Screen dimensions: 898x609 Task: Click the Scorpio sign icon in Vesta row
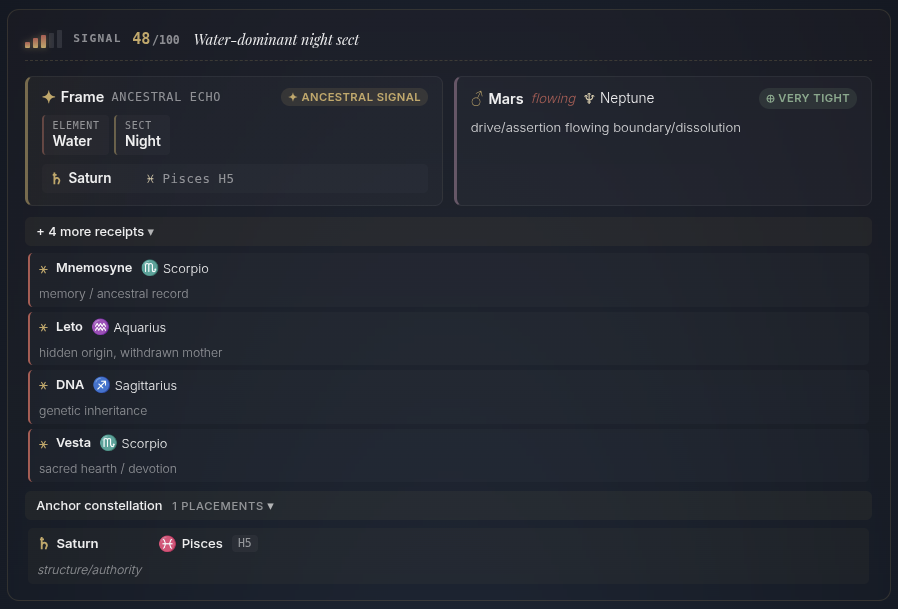click(x=108, y=443)
